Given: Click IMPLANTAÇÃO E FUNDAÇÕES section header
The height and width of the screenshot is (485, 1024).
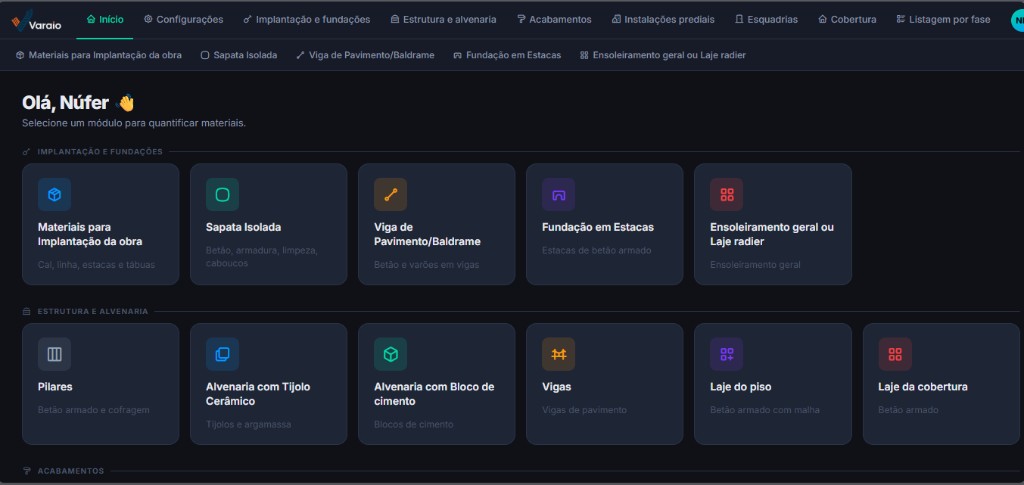Looking at the screenshot, I should (x=100, y=151).
